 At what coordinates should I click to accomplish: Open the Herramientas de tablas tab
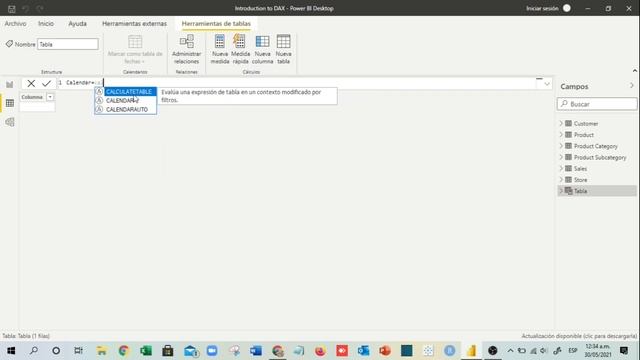(216, 24)
